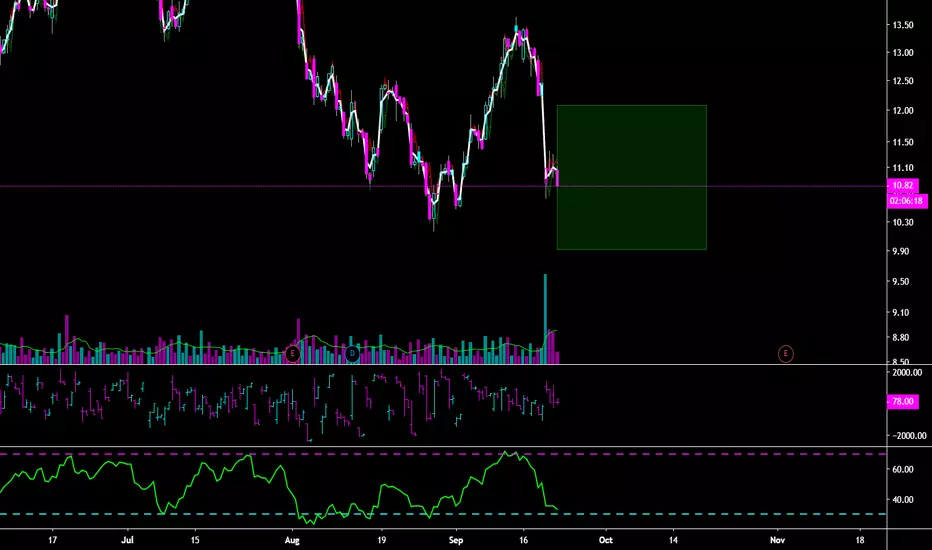Click the 2000.00 indicator scale label
The width and height of the screenshot is (932, 550).
tap(908, 372)
